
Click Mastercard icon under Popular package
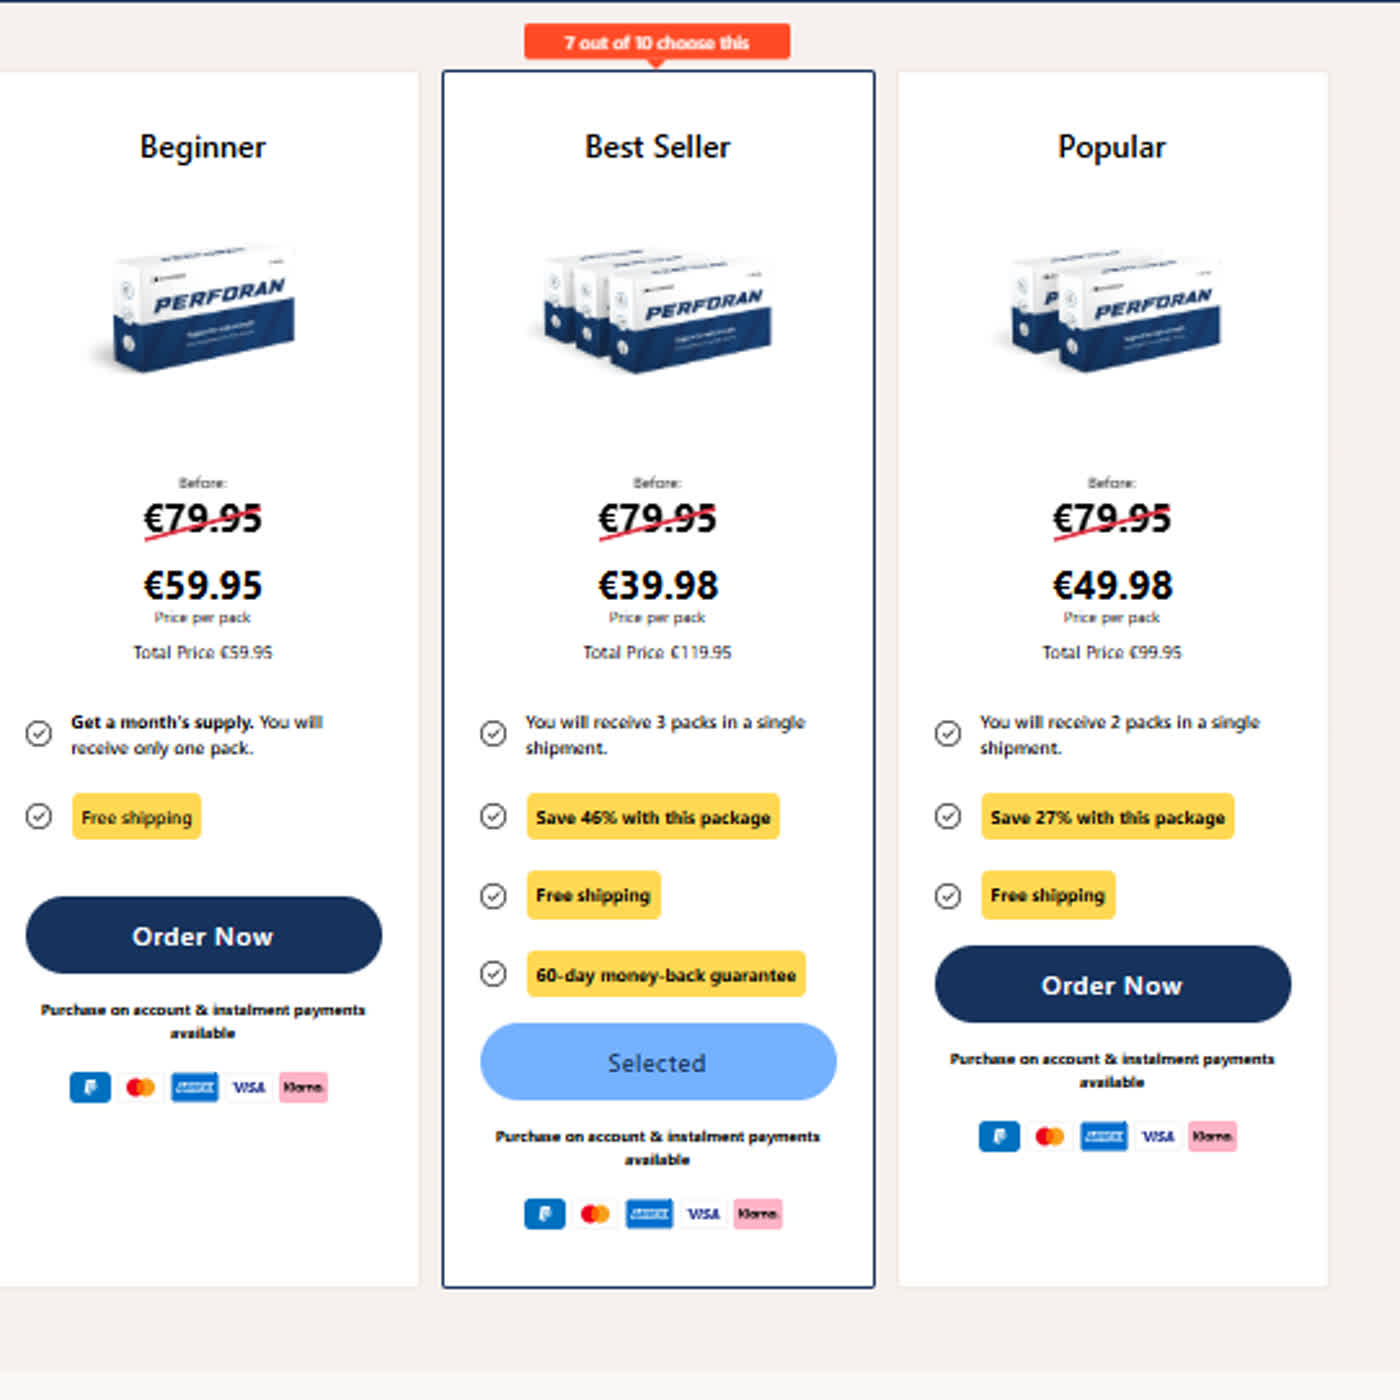click(x=1049, y=1136)
